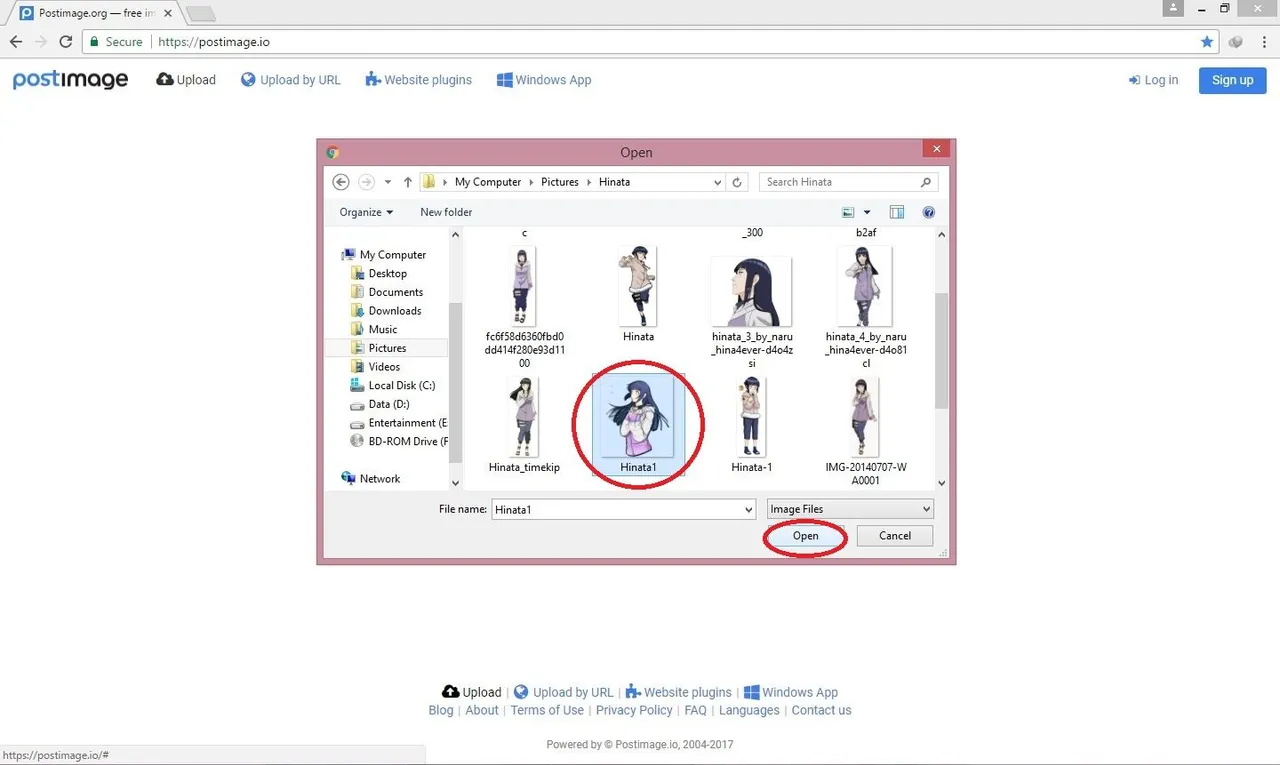Click navigation pane down scroll arrow
Image resolution: width=1280 pixels, height=765 pixels.
click(x=456, y=483)
